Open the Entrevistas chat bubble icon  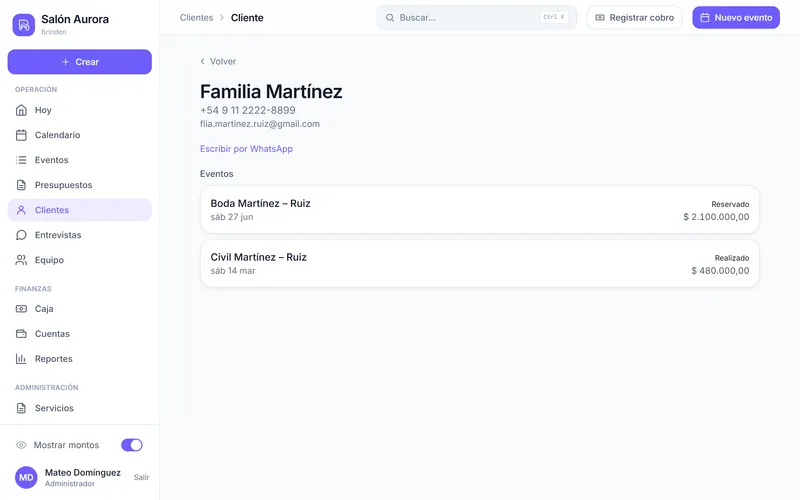21,235
